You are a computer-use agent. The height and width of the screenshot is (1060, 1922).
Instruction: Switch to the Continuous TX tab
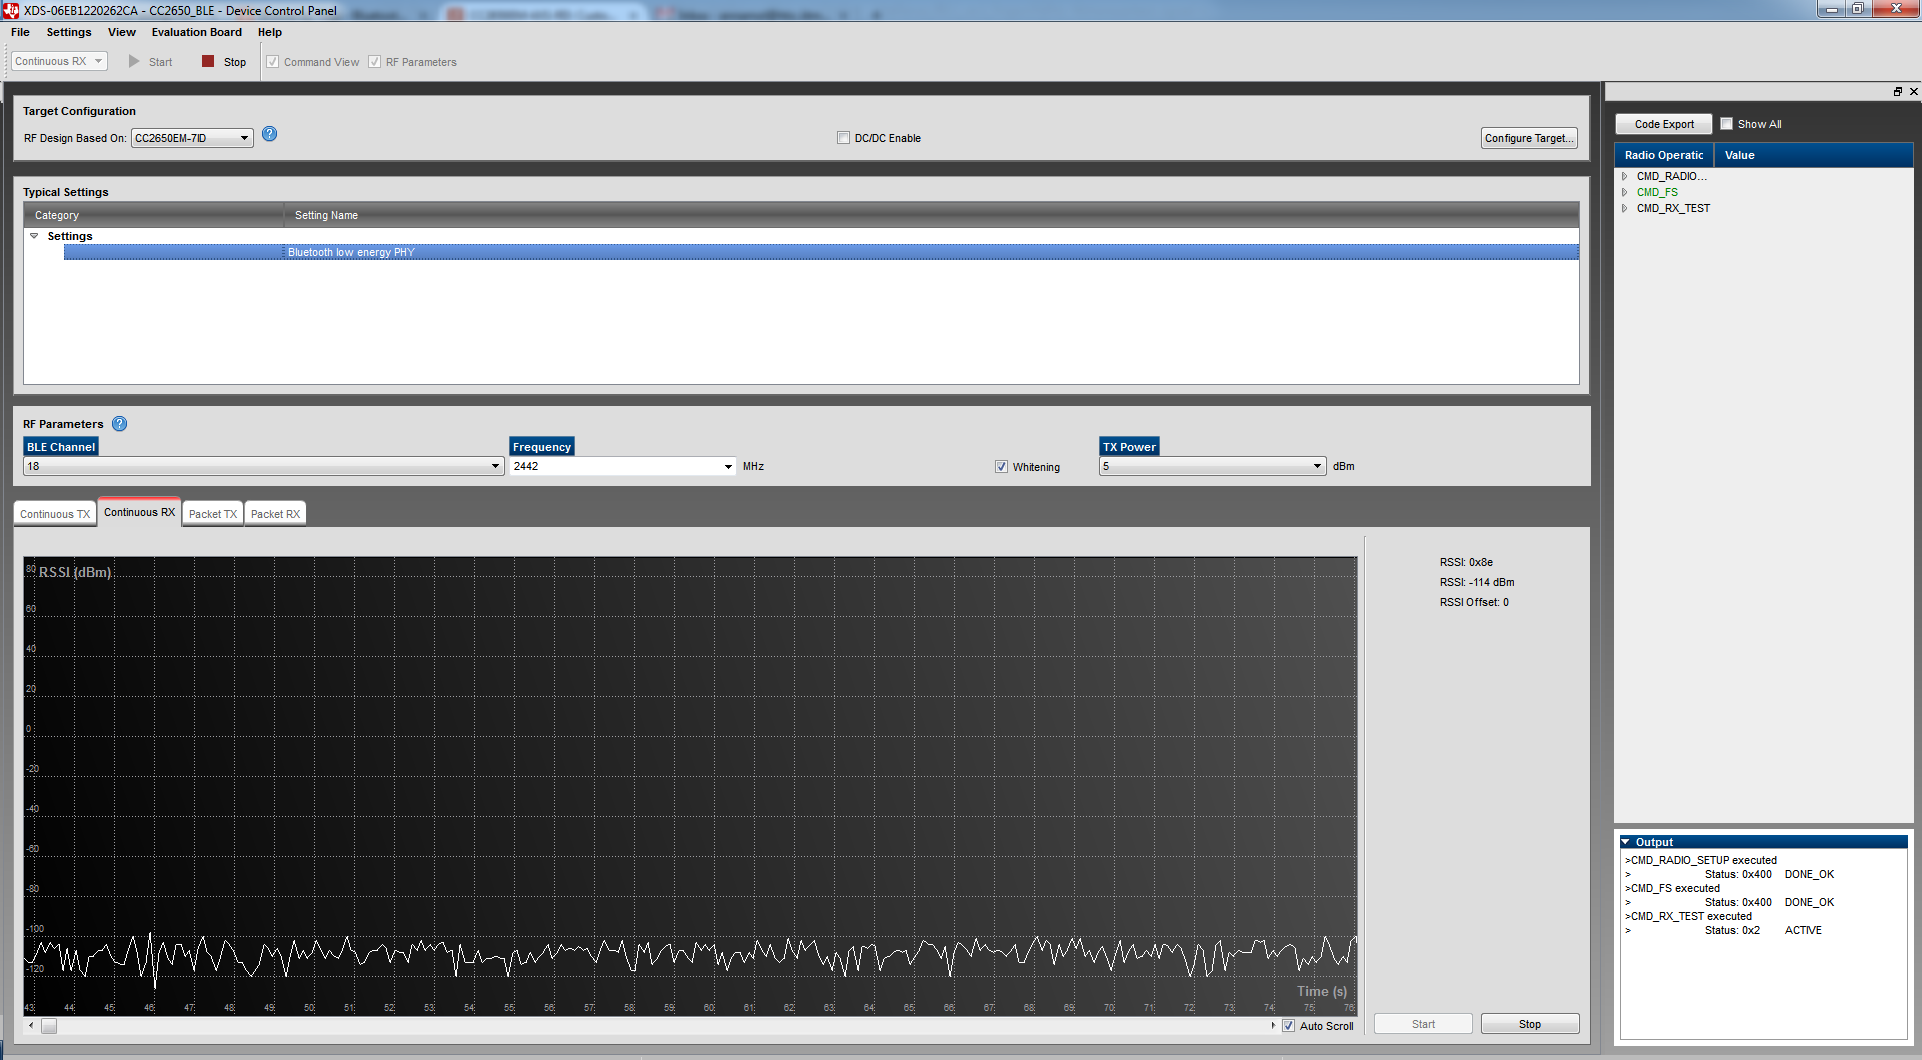click(55, 514)
